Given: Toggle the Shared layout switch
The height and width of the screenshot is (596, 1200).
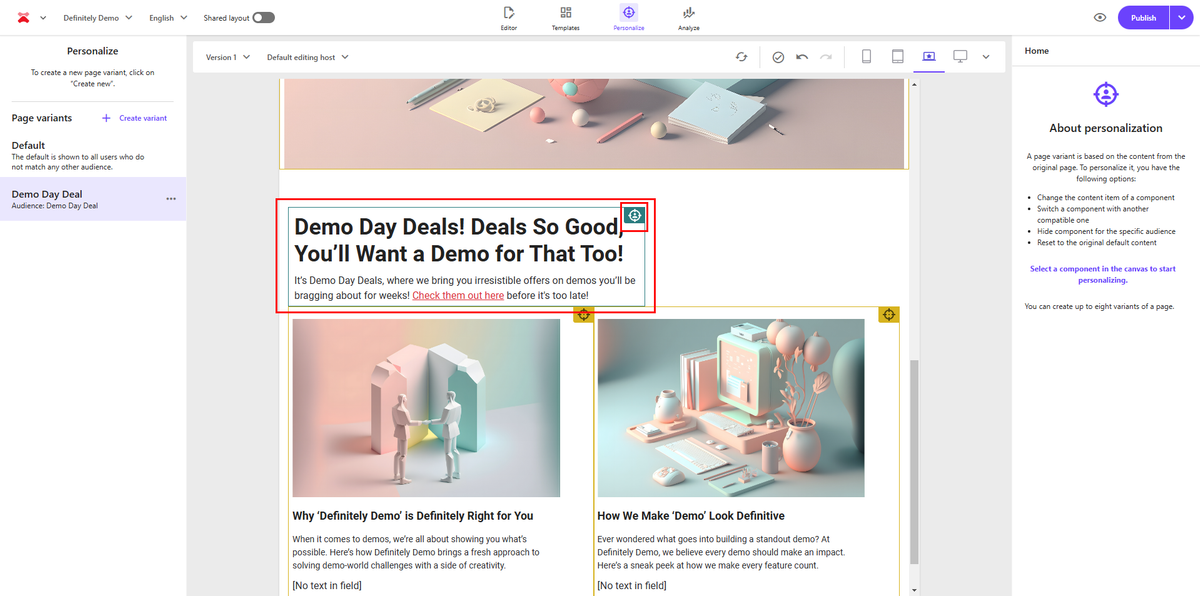Looking at the screenshot, I should coord(264,18).
